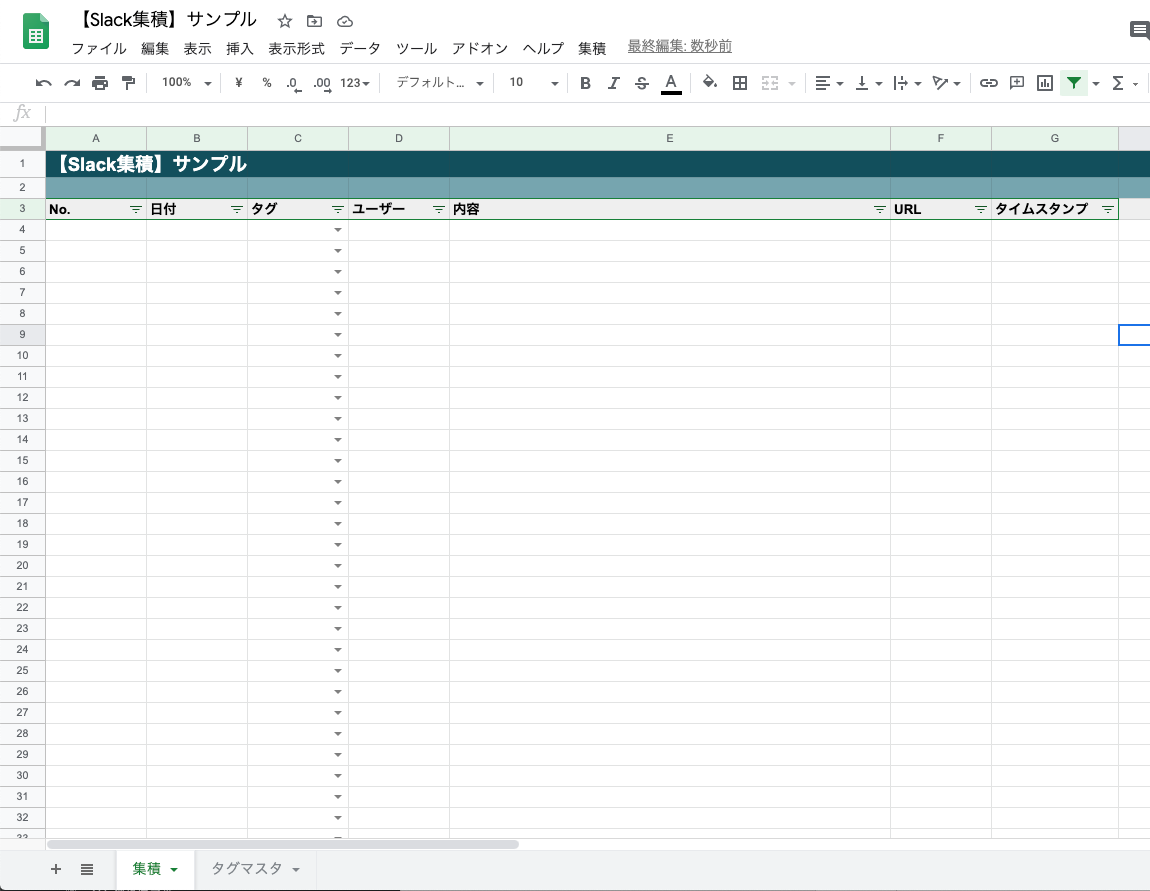Add a new sheet with plus icon
This screenshot has height=891, width=1150.
pyautogui.click(x=56, y=869)
